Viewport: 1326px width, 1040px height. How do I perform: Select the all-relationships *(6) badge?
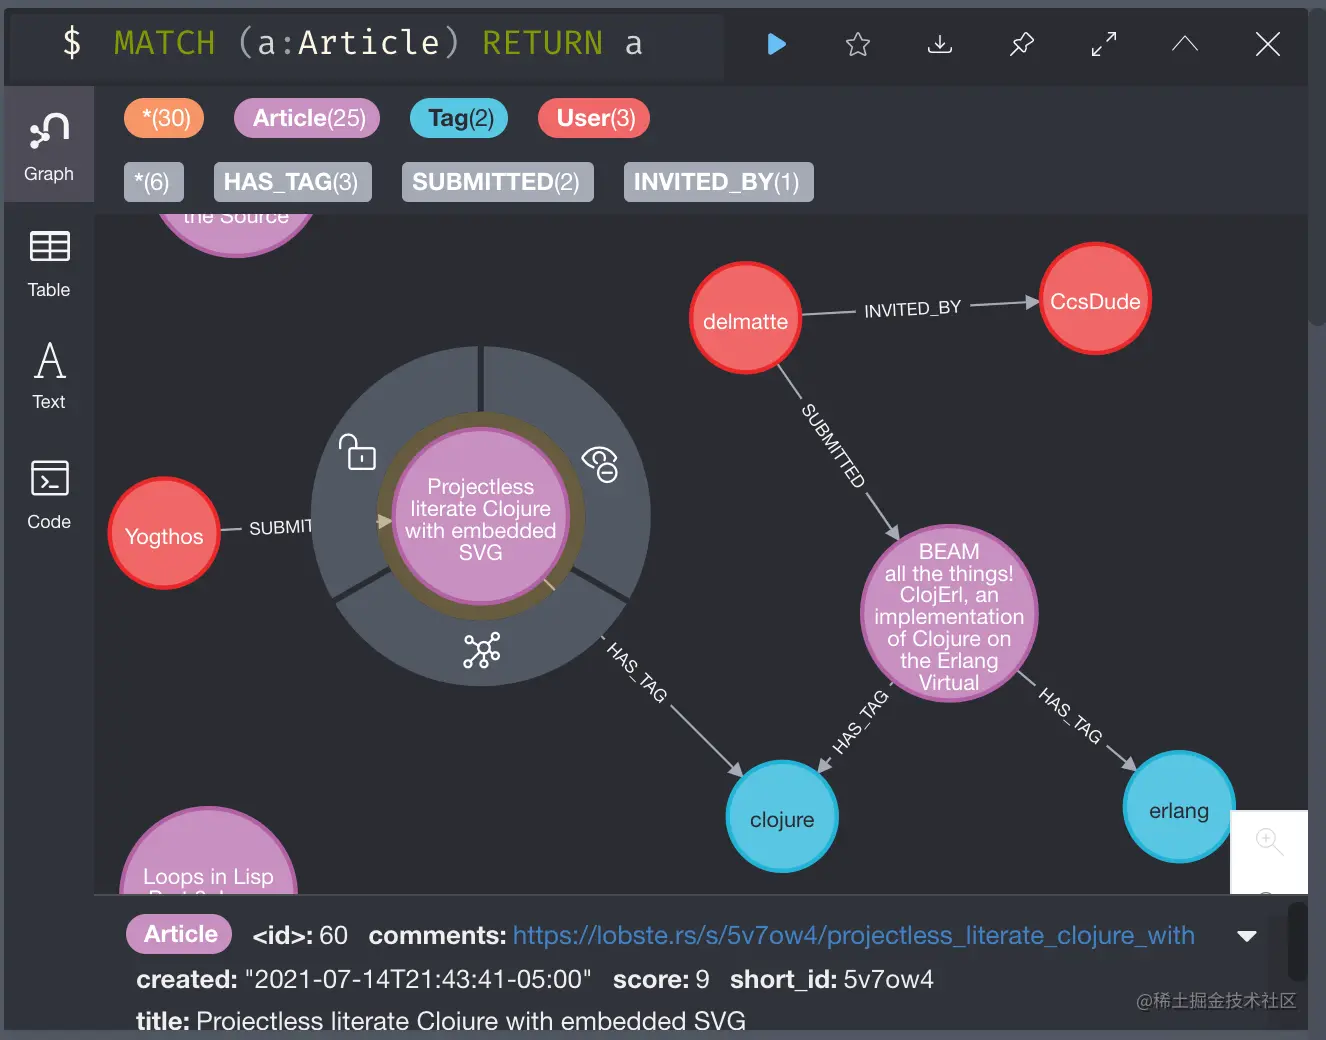pyautogui.click(x=154, y=182)
